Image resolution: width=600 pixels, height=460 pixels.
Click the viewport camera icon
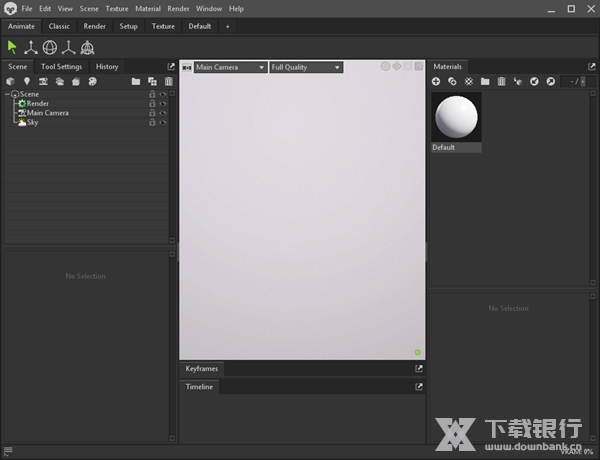pos(187,67)
